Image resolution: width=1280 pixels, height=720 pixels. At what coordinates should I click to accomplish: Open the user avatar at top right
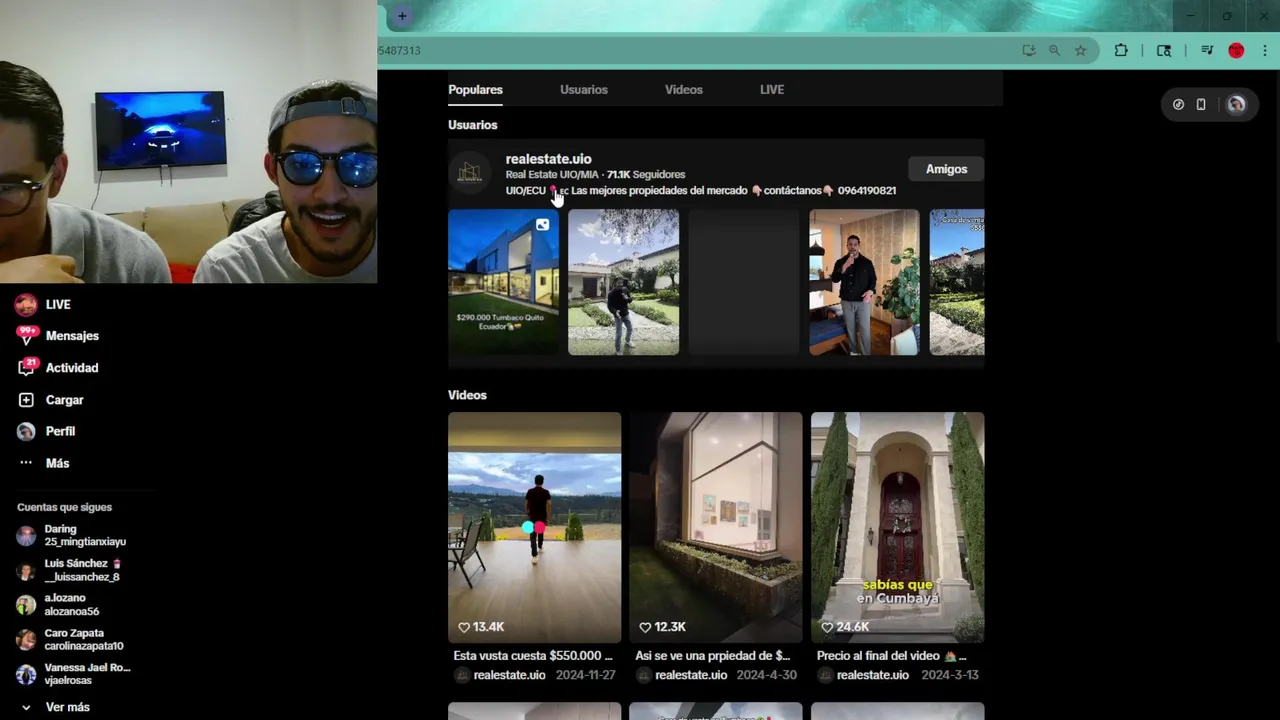click(x=1236, y=104)
